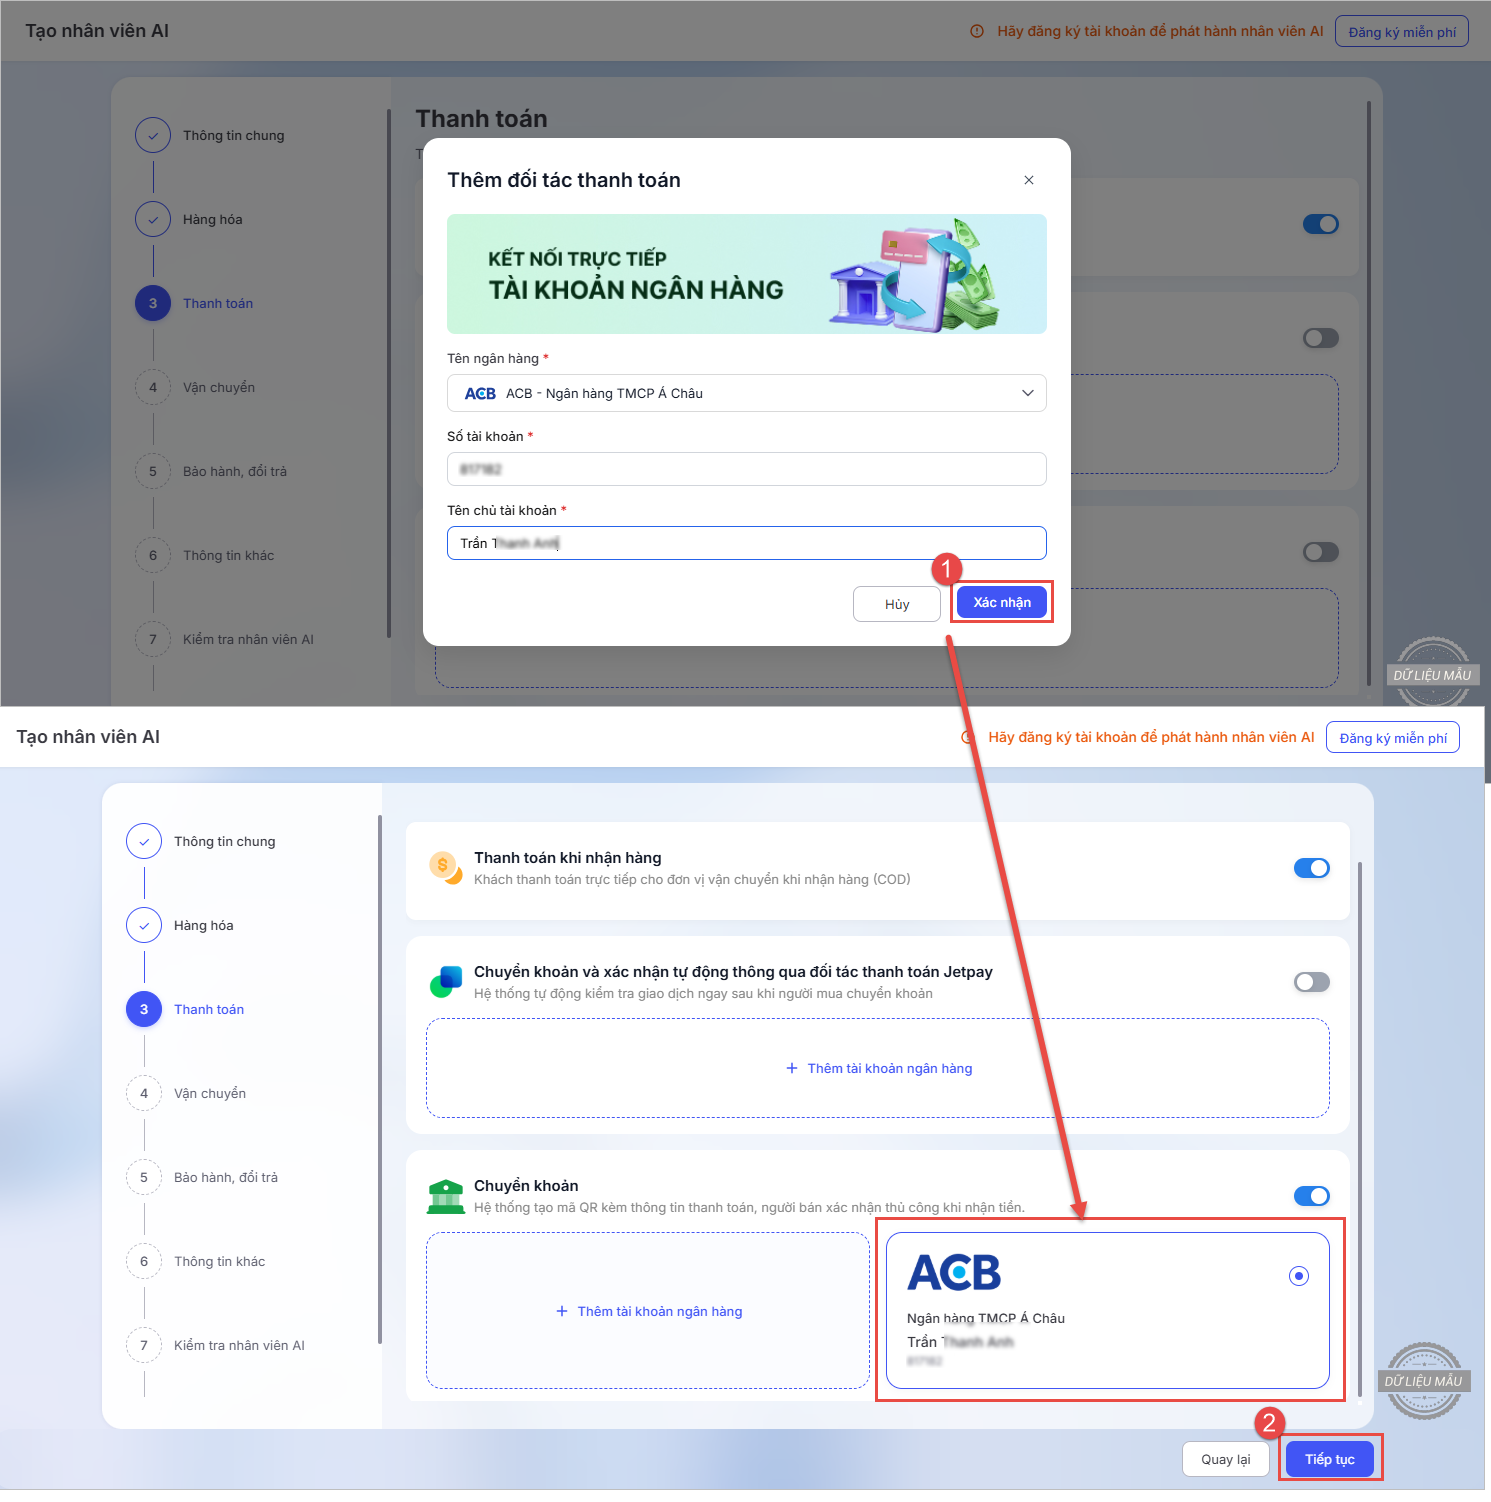Select the ACB account radio button
The image size is (1491, 1502).
[x=1298, y=1276]
